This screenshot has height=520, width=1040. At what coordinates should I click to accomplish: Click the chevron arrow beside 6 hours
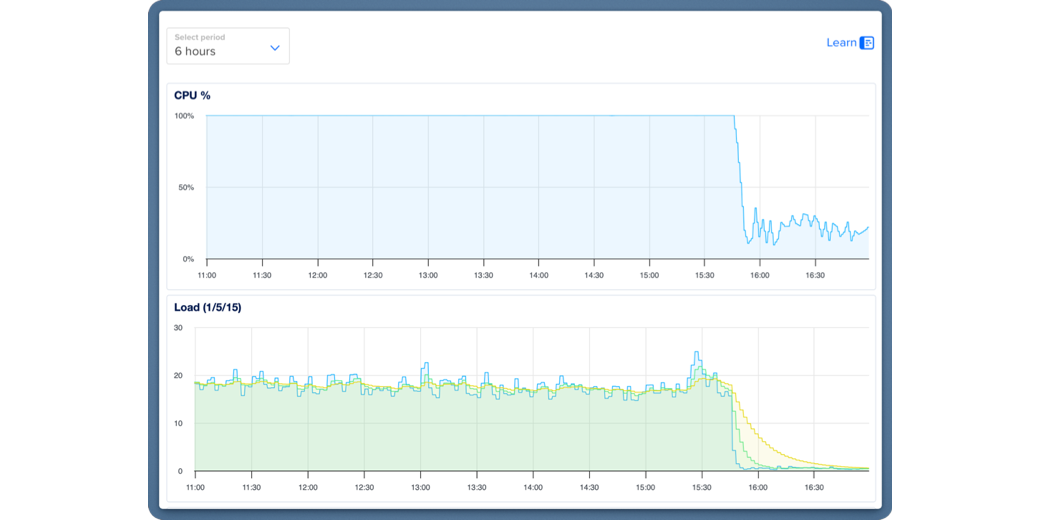[275, 48]
